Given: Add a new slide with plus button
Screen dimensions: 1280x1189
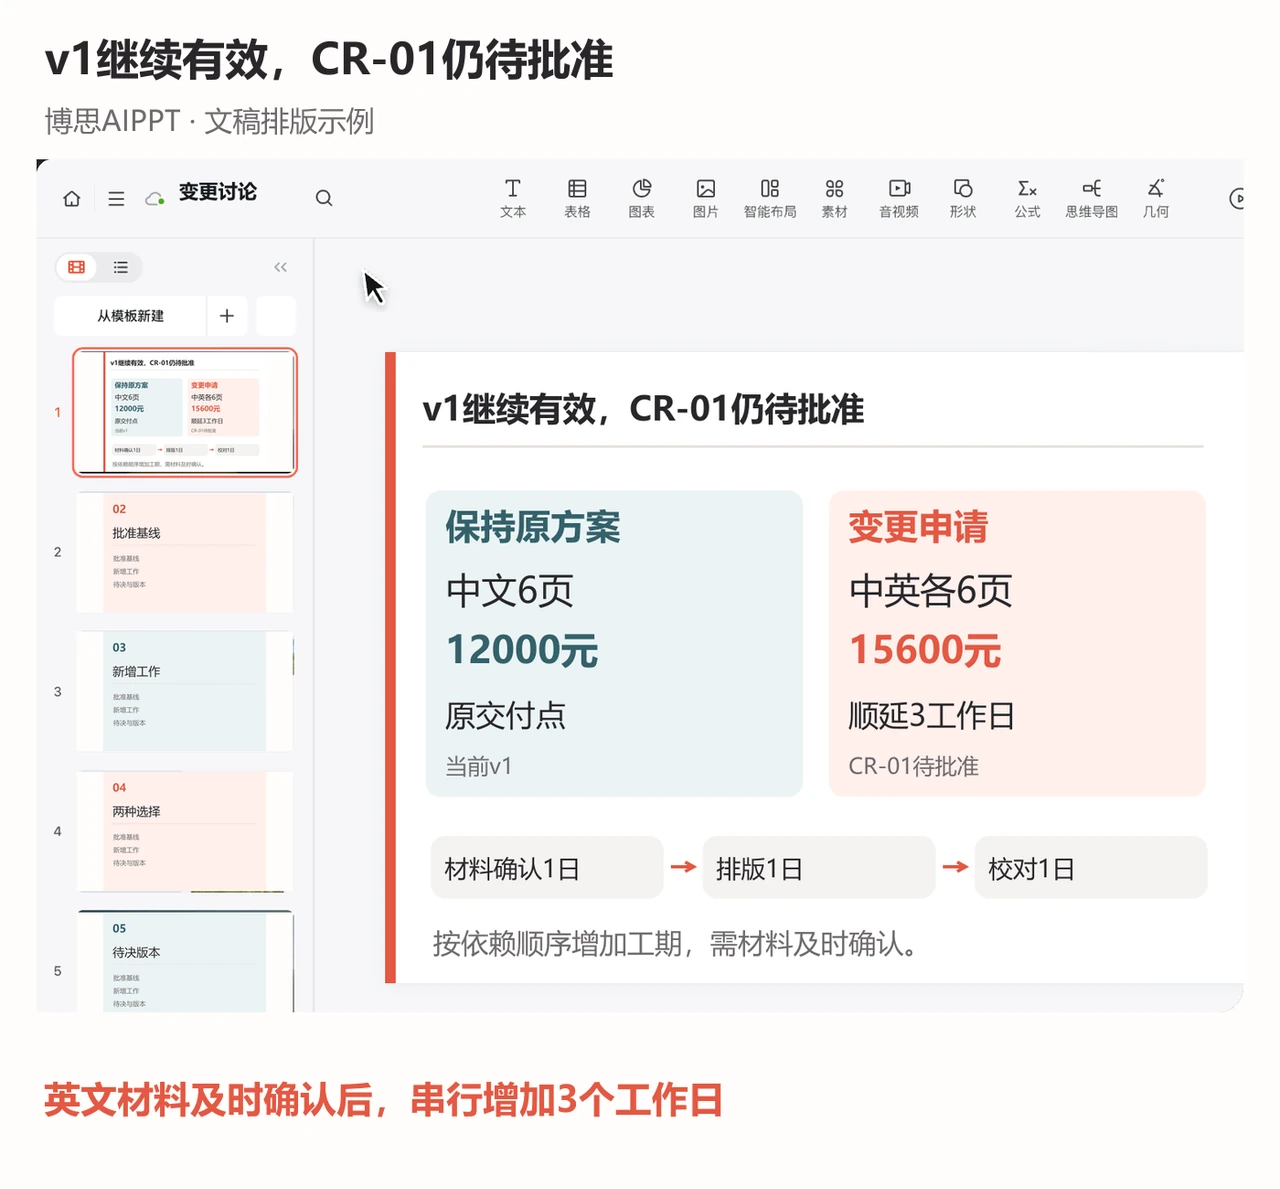Looking at the screenshot, I should pyautogui.click(x=227, y=316).
